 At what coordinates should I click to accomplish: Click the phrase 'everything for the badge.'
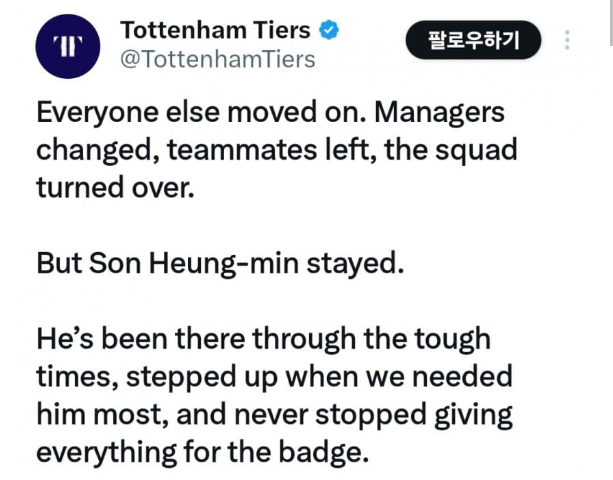point(203,452)
